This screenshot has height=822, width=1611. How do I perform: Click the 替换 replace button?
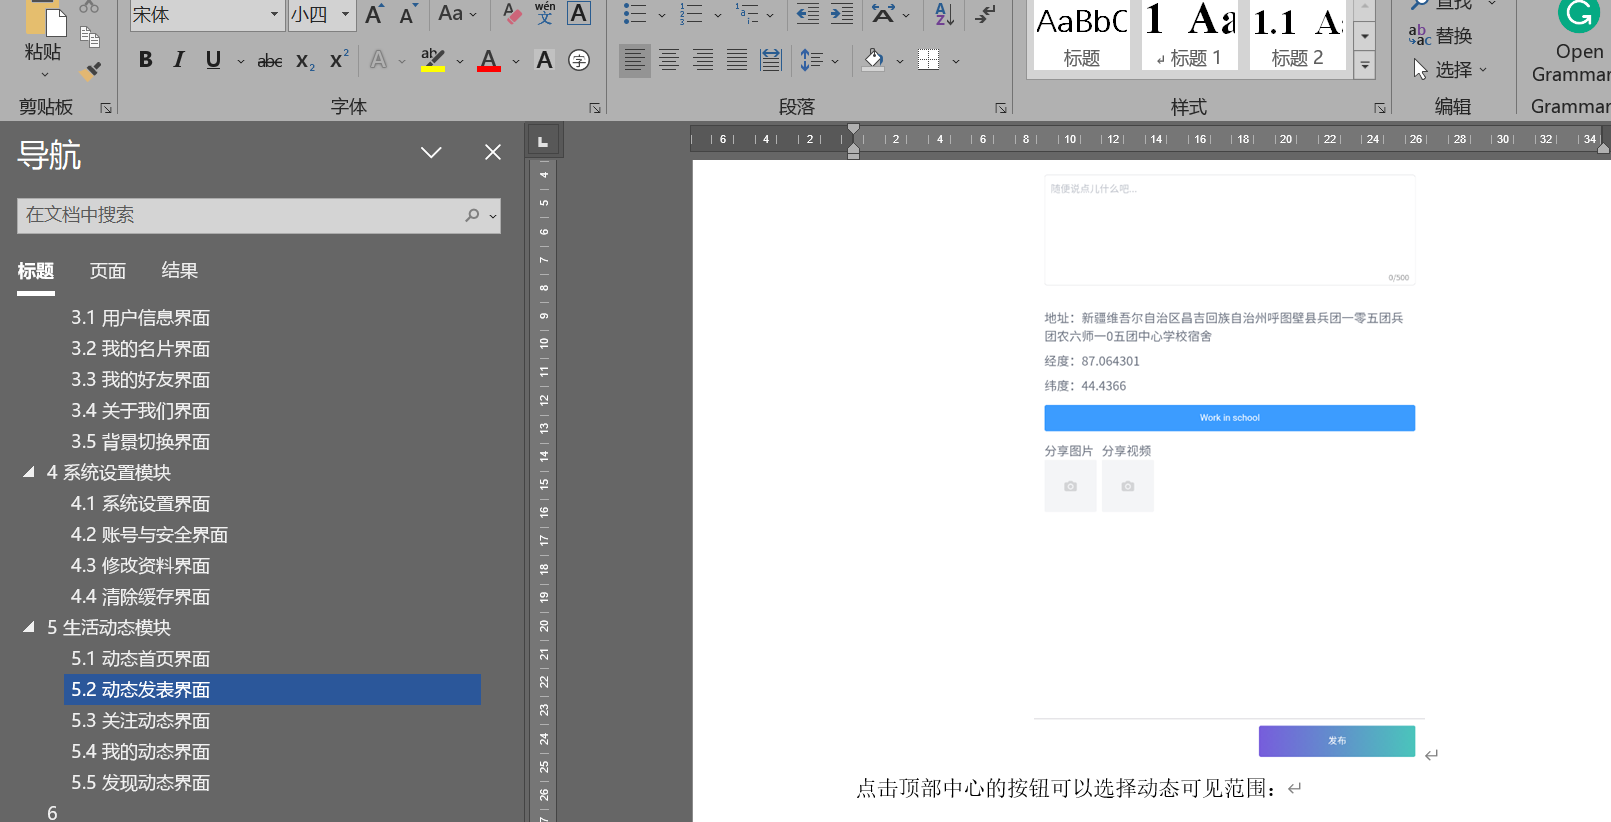click(1441, 36)
